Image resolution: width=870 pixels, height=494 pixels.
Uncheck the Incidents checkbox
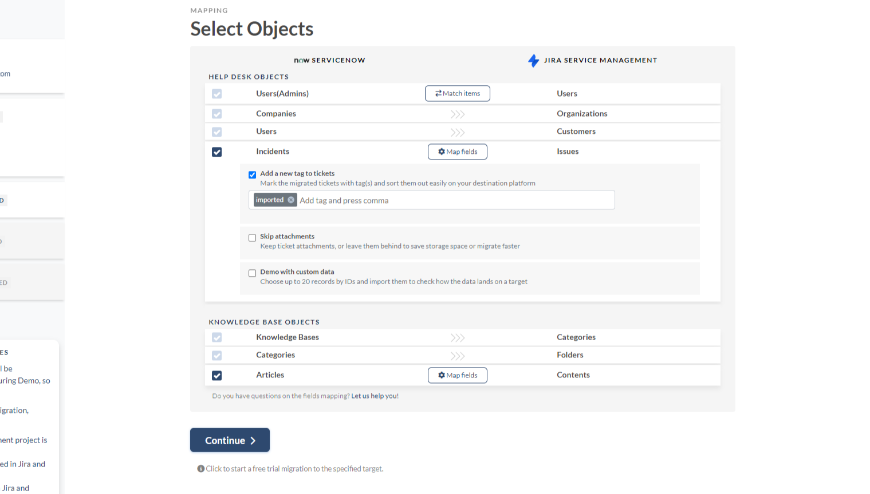tap(217, 152)
